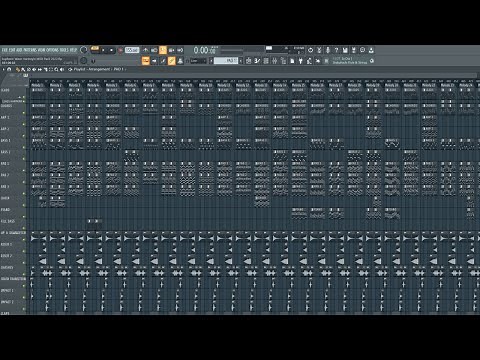Mute the ARP 2 track green light
480x360 pixels.
pyautogui.click(x=24, y=136)
